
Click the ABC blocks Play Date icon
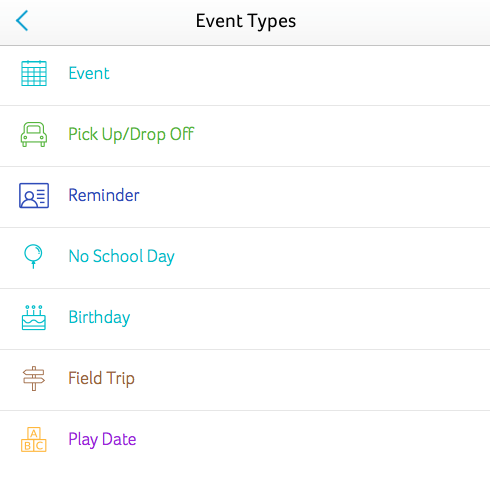pos(34,439)
